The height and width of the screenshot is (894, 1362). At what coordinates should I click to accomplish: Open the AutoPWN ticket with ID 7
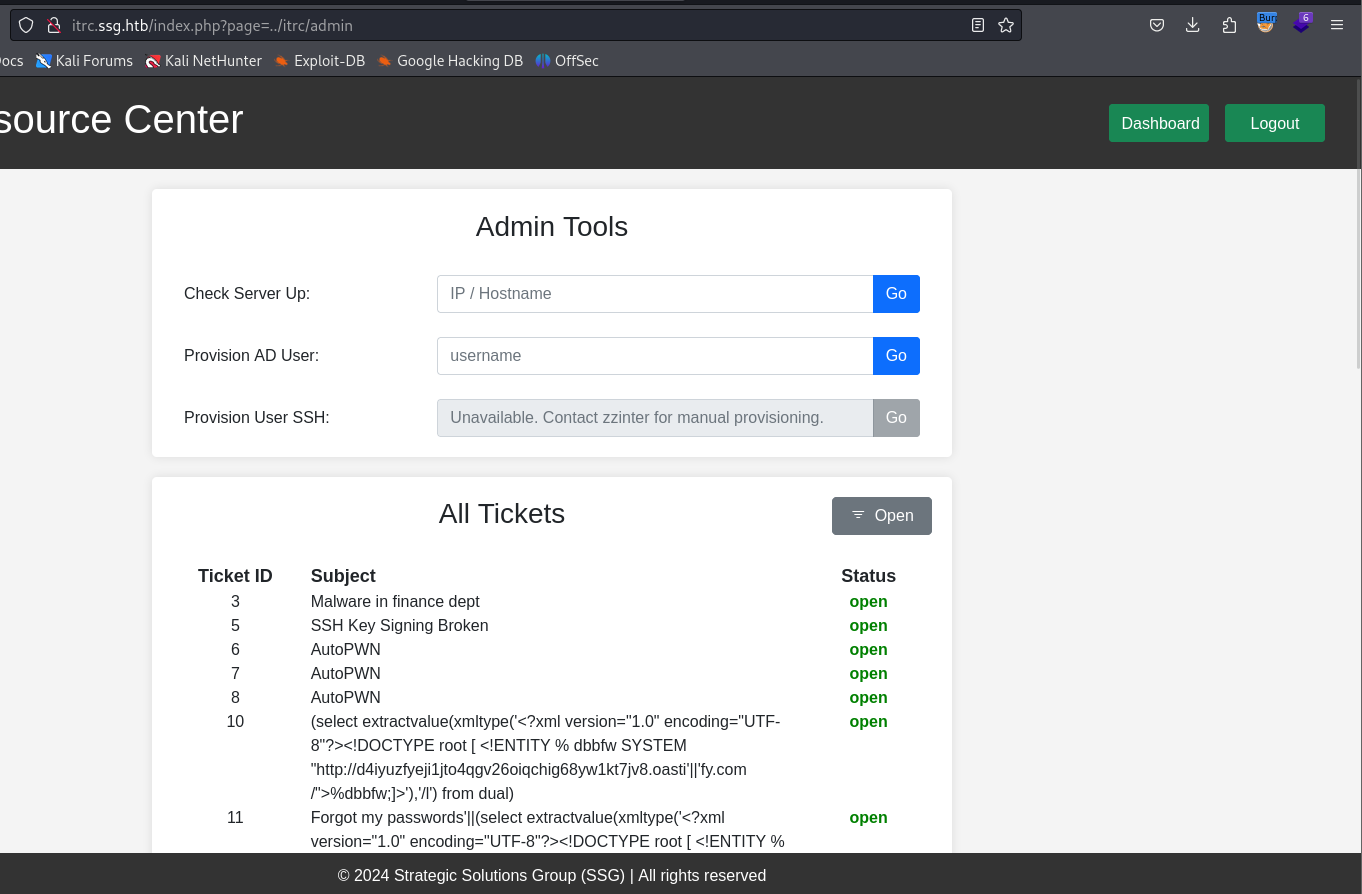pyautogui.click(x=346, y=674)
